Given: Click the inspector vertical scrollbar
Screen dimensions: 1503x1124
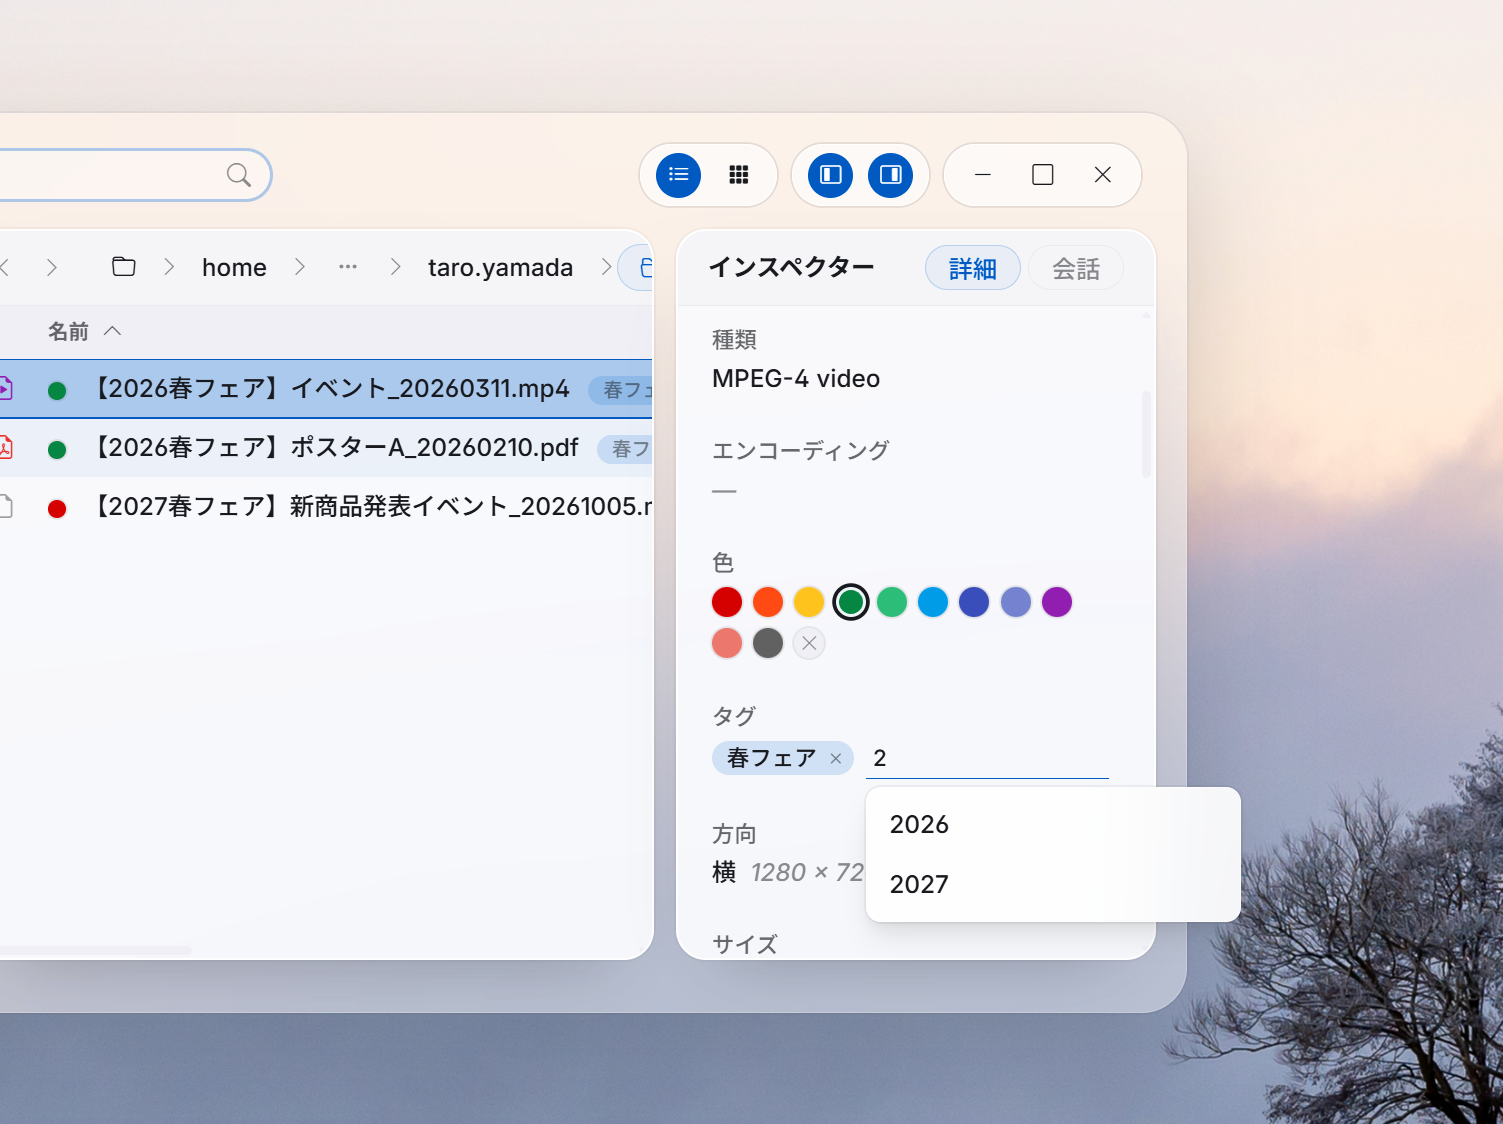Looking at the screenshot, I should pyautogui.click(x=1146, y=435).
